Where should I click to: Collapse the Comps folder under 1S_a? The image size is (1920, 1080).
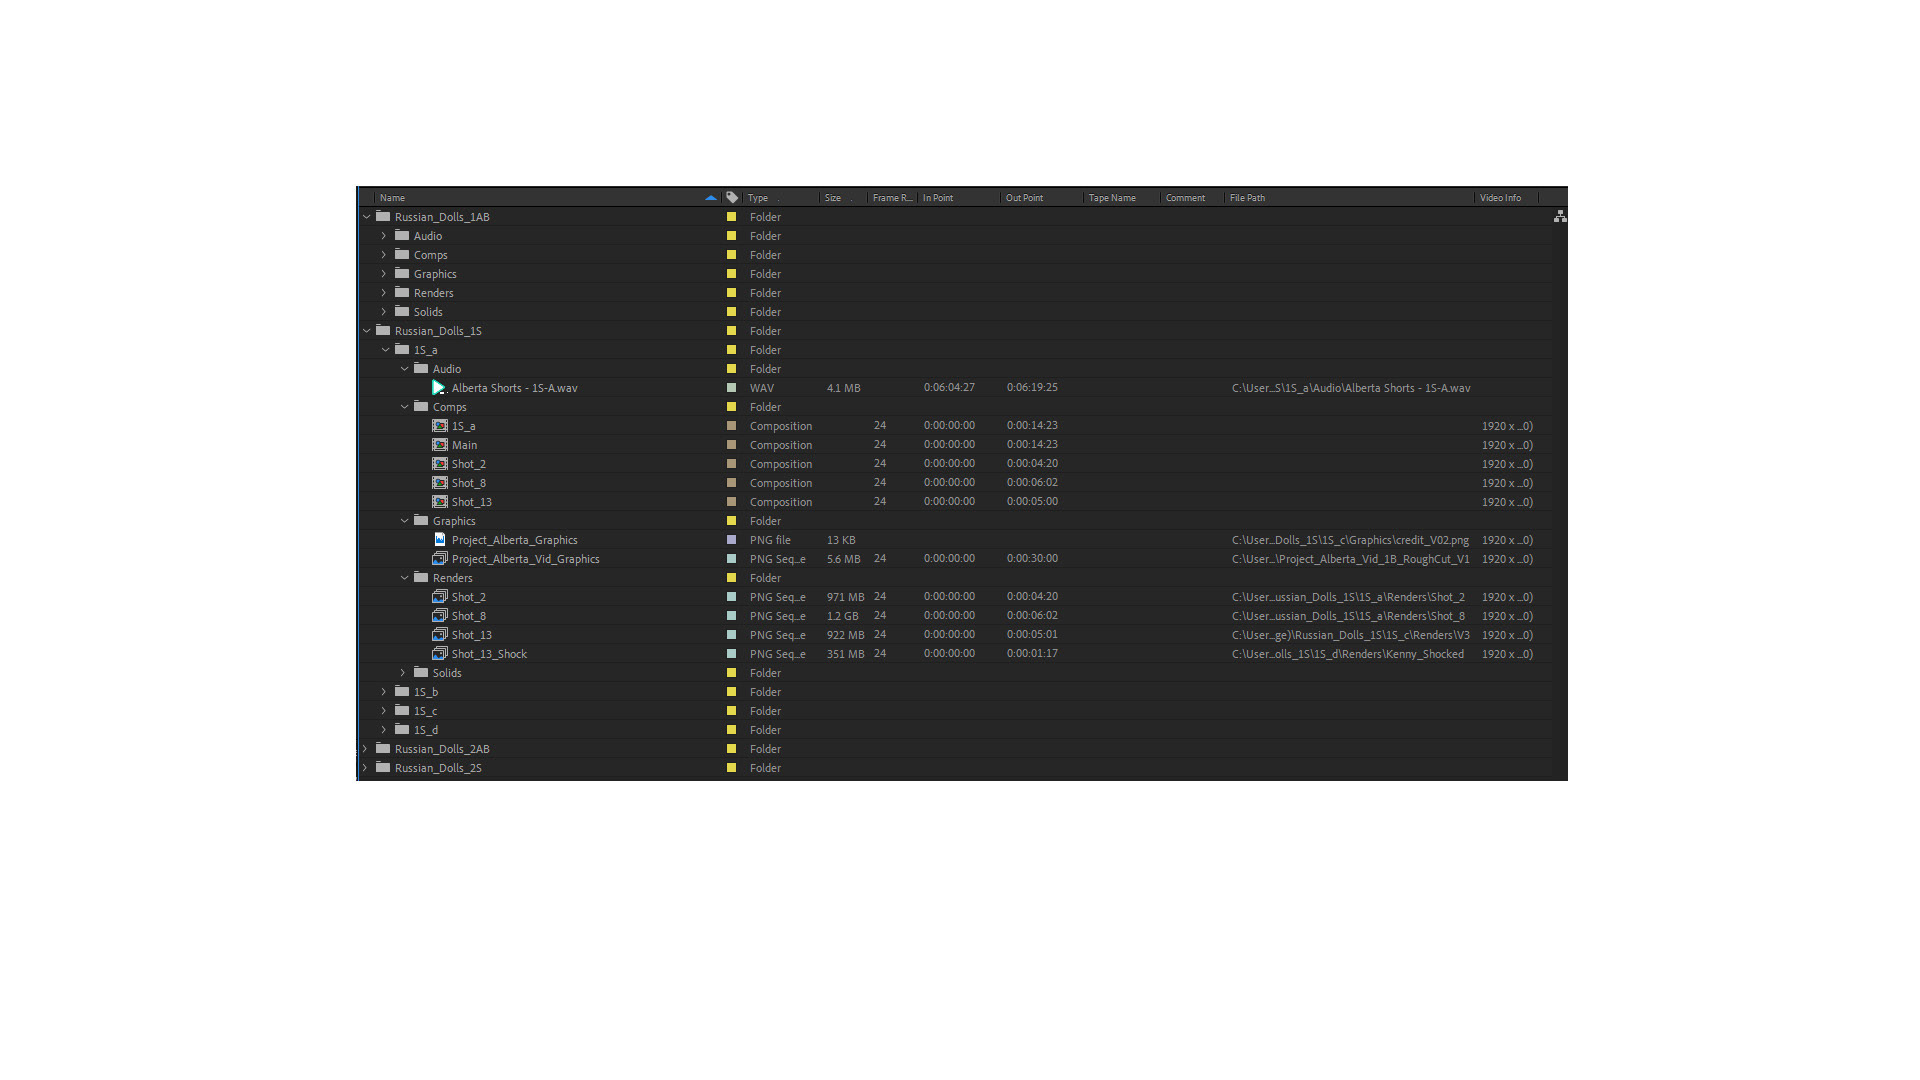point(404,407)
